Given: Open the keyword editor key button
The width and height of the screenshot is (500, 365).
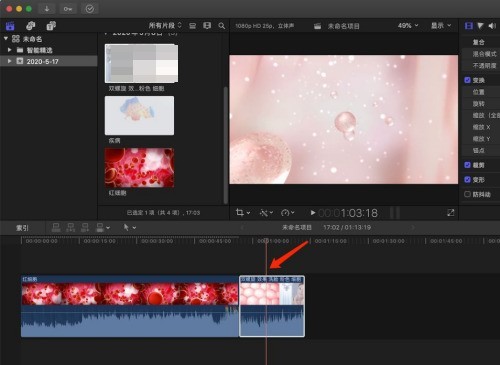Looking at the screenshot, I should pos(68,9).
